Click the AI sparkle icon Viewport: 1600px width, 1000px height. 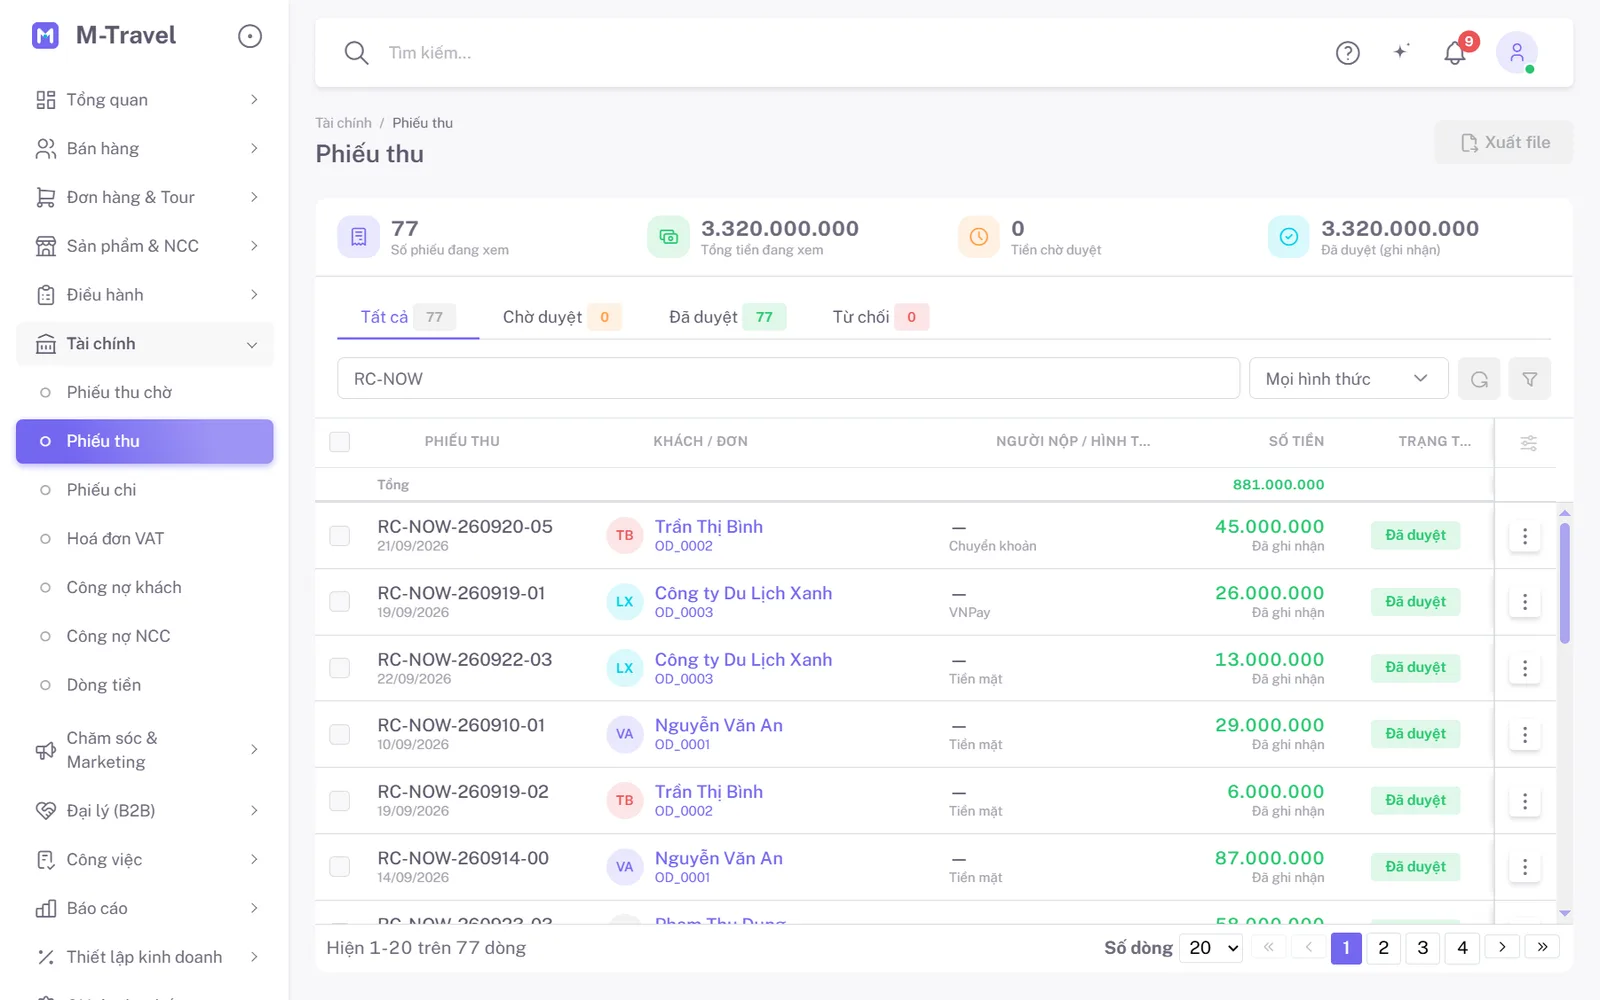(x=1402, y=52)
